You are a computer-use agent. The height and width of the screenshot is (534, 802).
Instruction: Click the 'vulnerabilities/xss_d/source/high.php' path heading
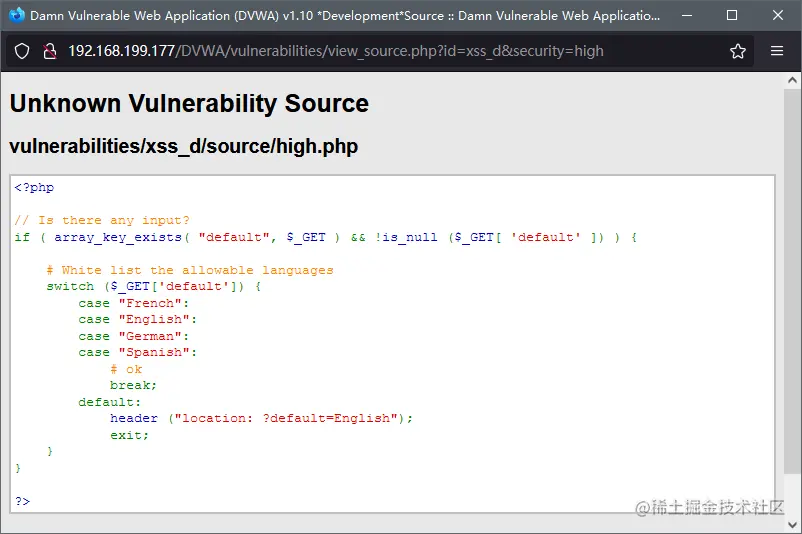[x=184, y=147]
